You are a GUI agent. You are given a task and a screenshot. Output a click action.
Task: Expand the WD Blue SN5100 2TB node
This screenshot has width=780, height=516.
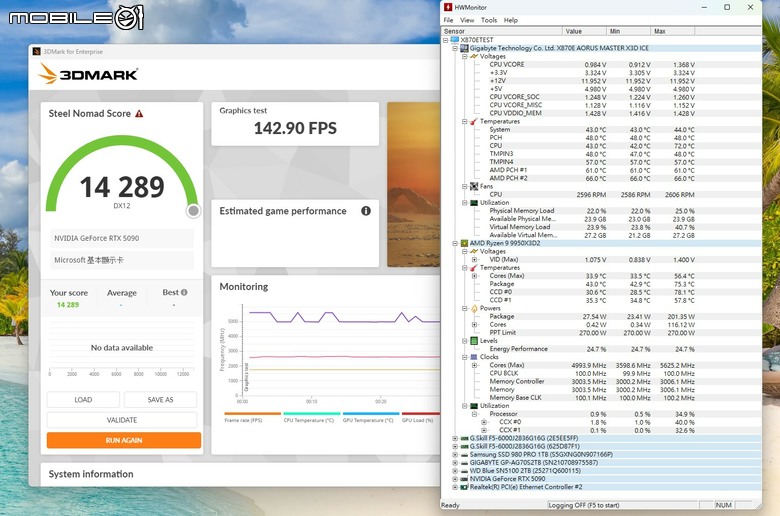(455, 471)
